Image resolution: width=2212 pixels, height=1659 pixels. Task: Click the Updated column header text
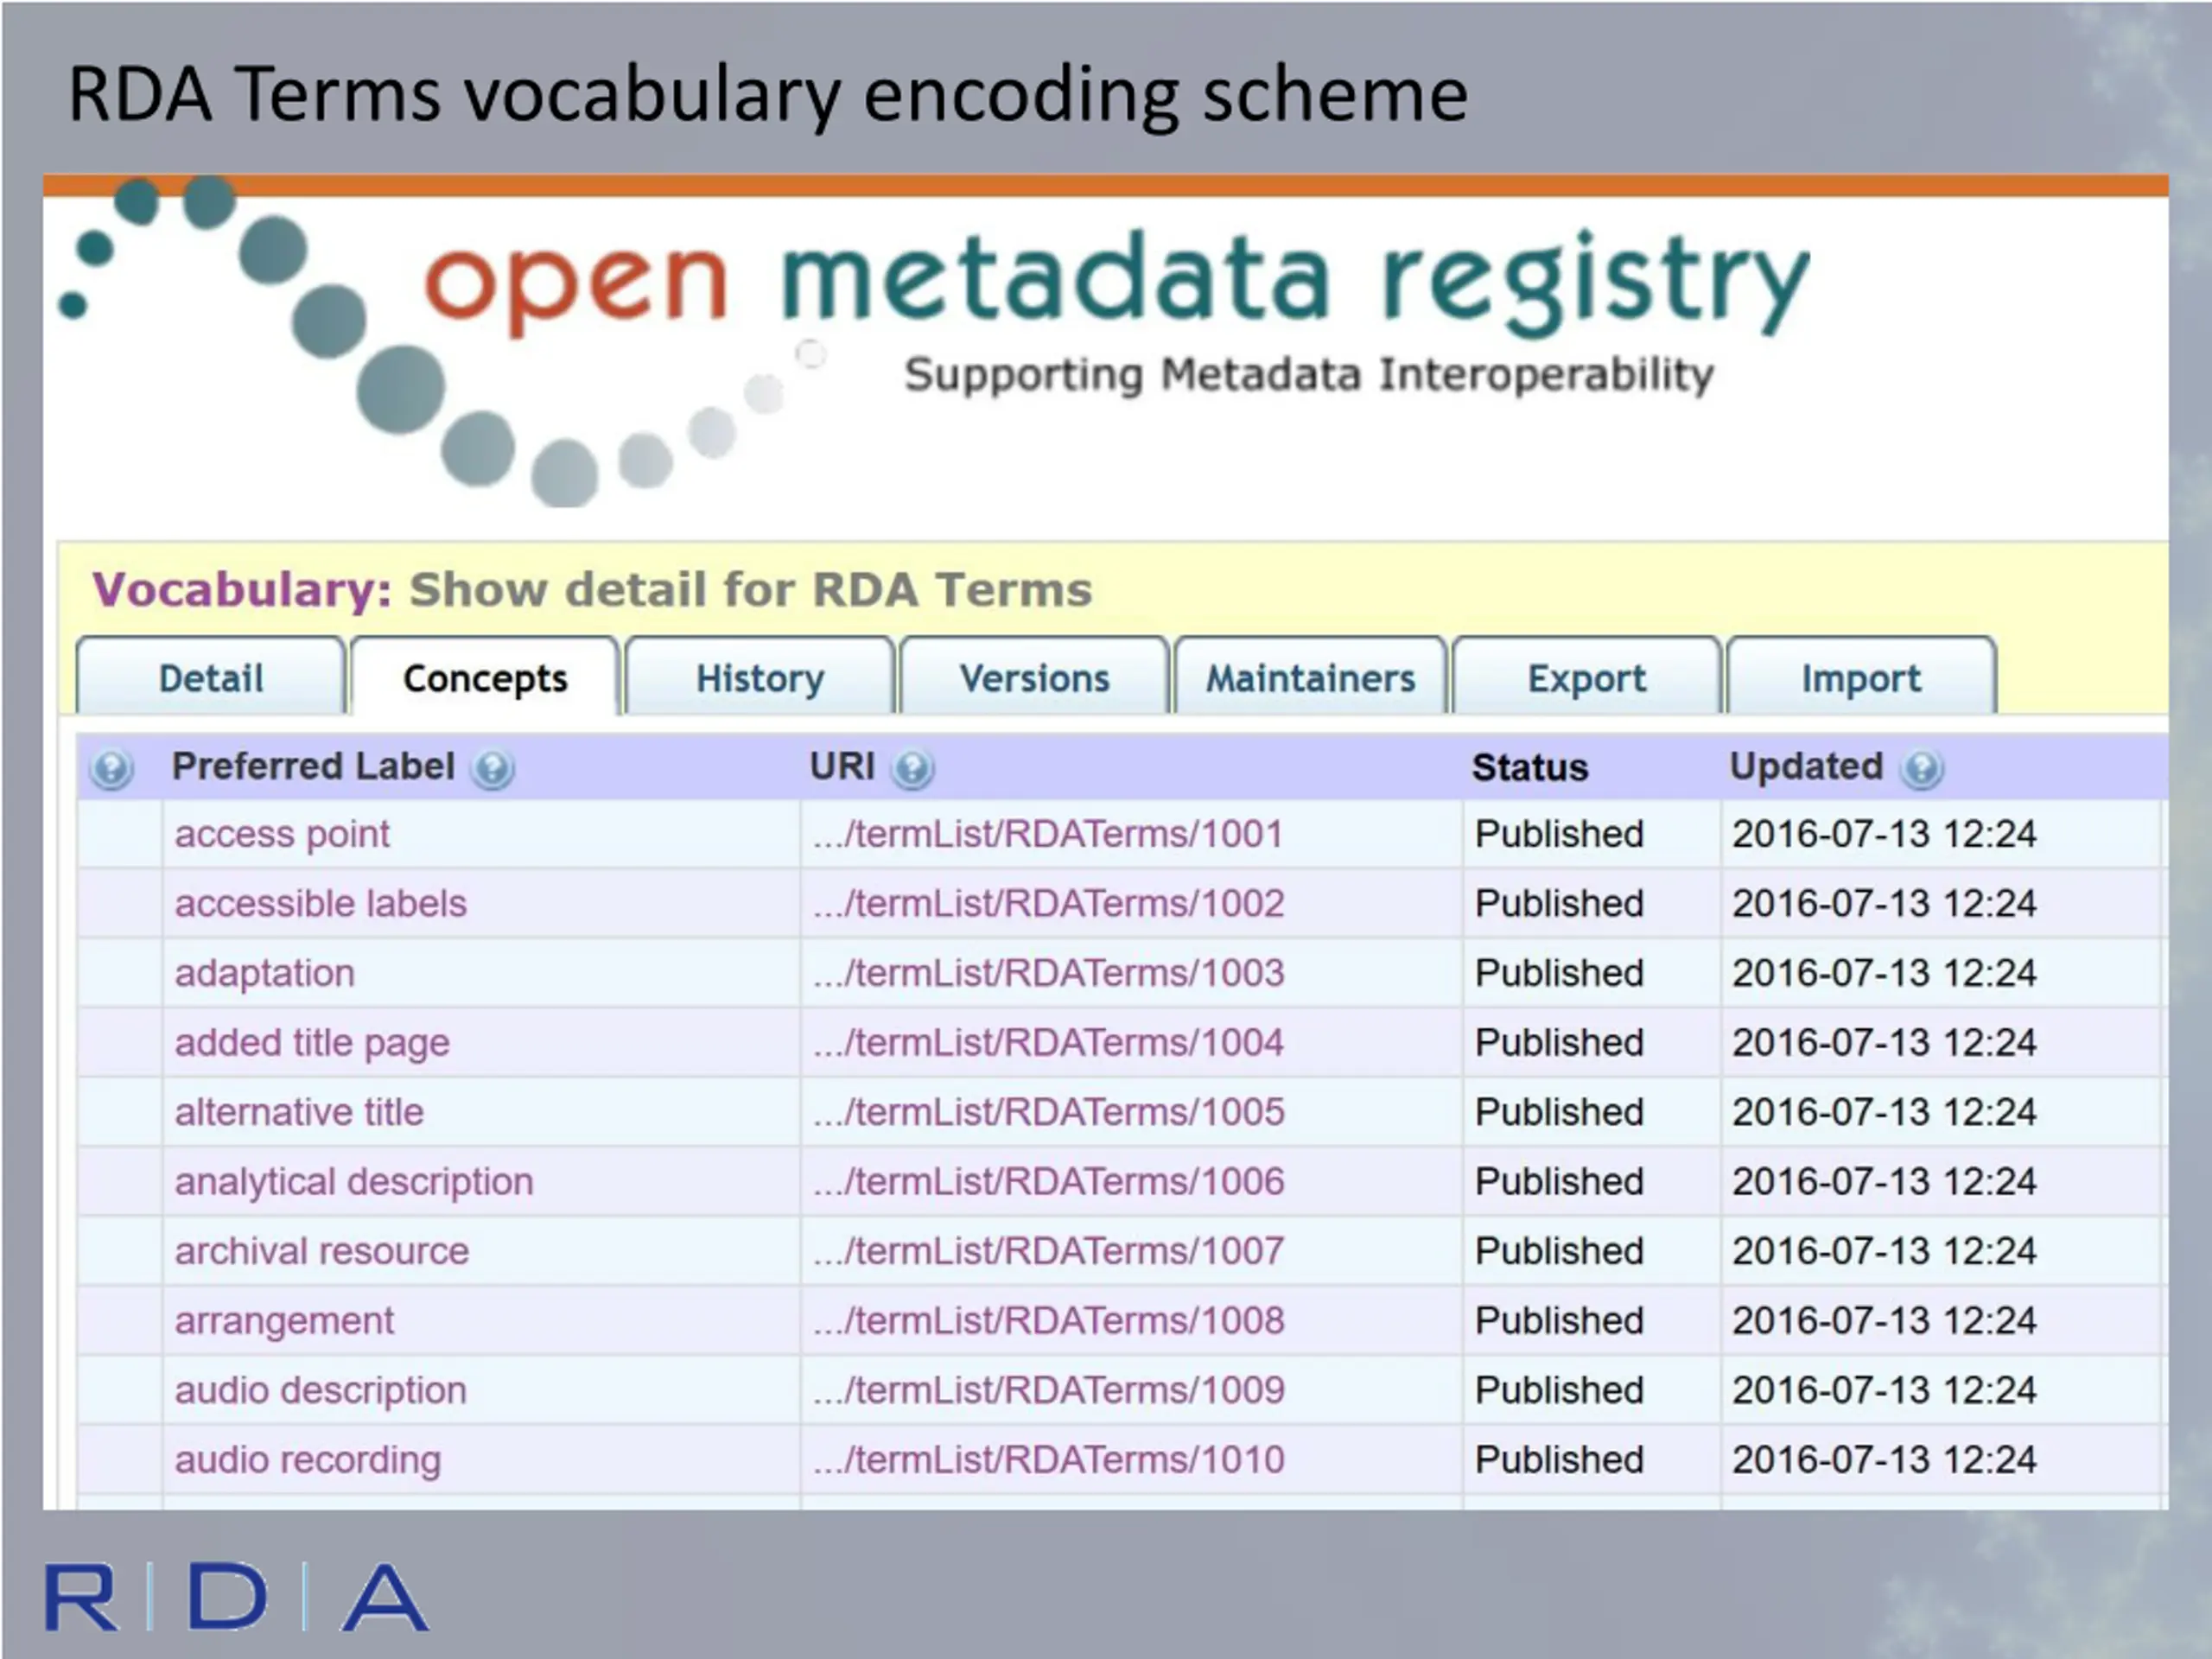[x=1806, y=767]
